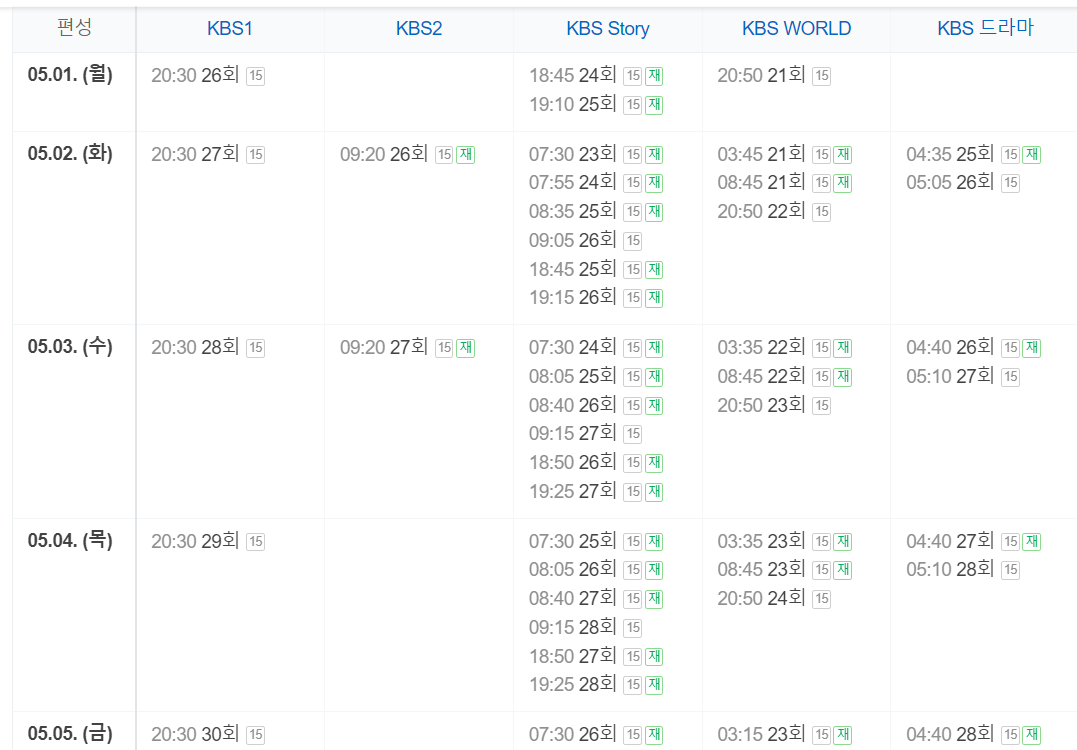Image resolution: width=1077 pixels, height=750 pixels.
Task: Click age-15 badge on KBS Story 09:05 26회
Action: coord(633,240)
